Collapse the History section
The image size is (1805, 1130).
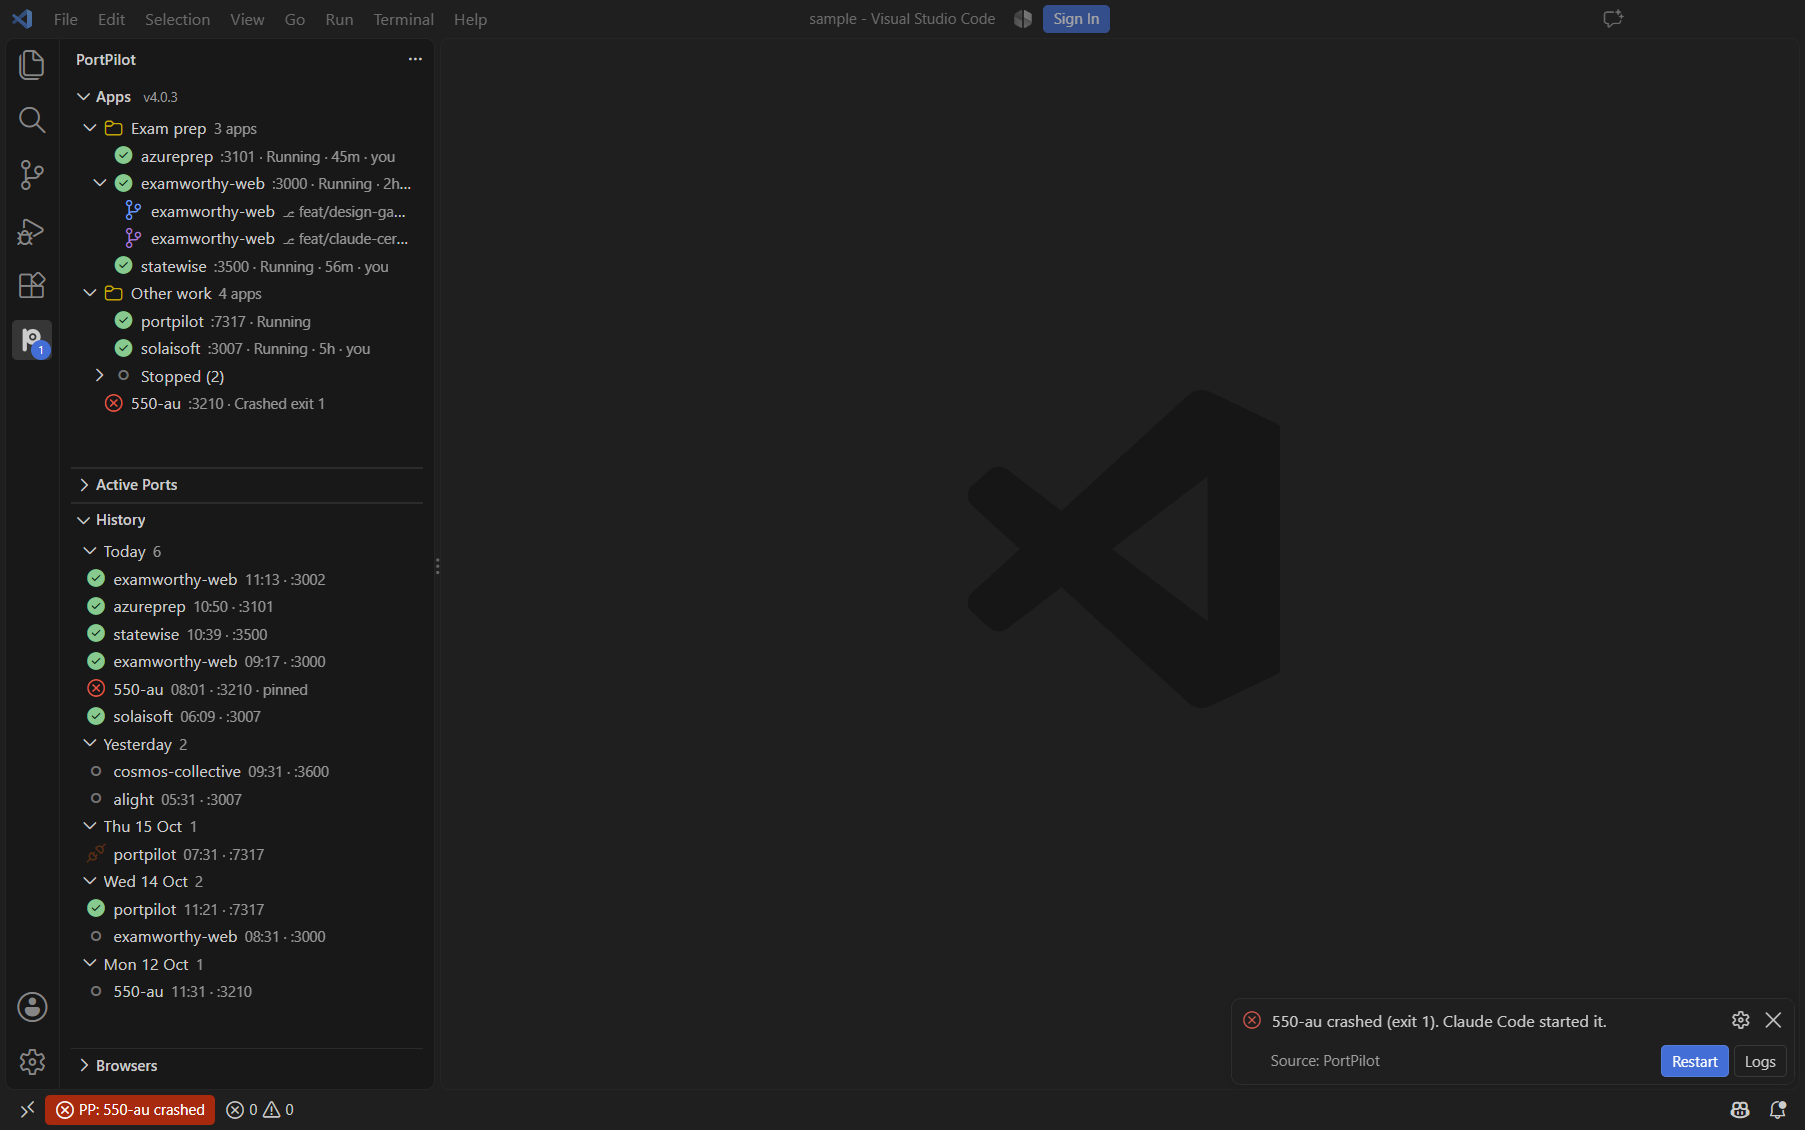[x=84, y=520]
